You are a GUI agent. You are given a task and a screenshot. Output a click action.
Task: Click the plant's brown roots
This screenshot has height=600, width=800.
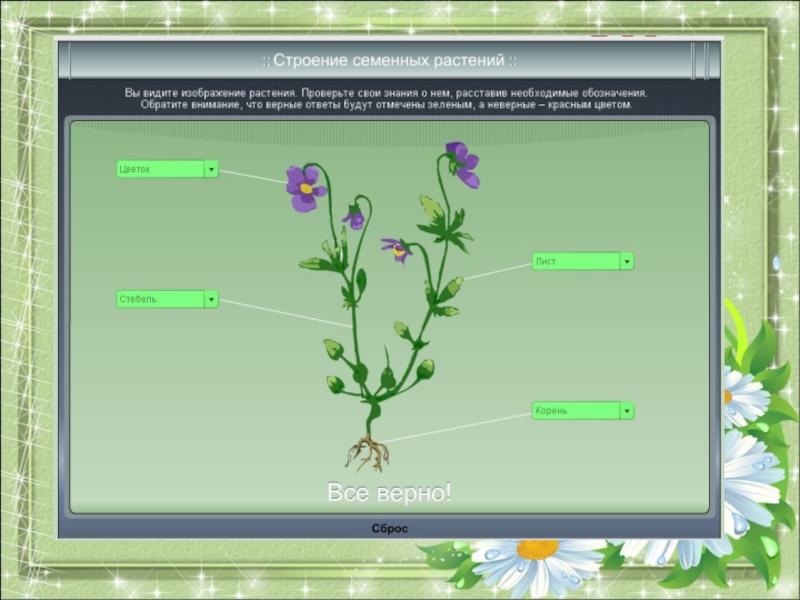coord(367,453)
